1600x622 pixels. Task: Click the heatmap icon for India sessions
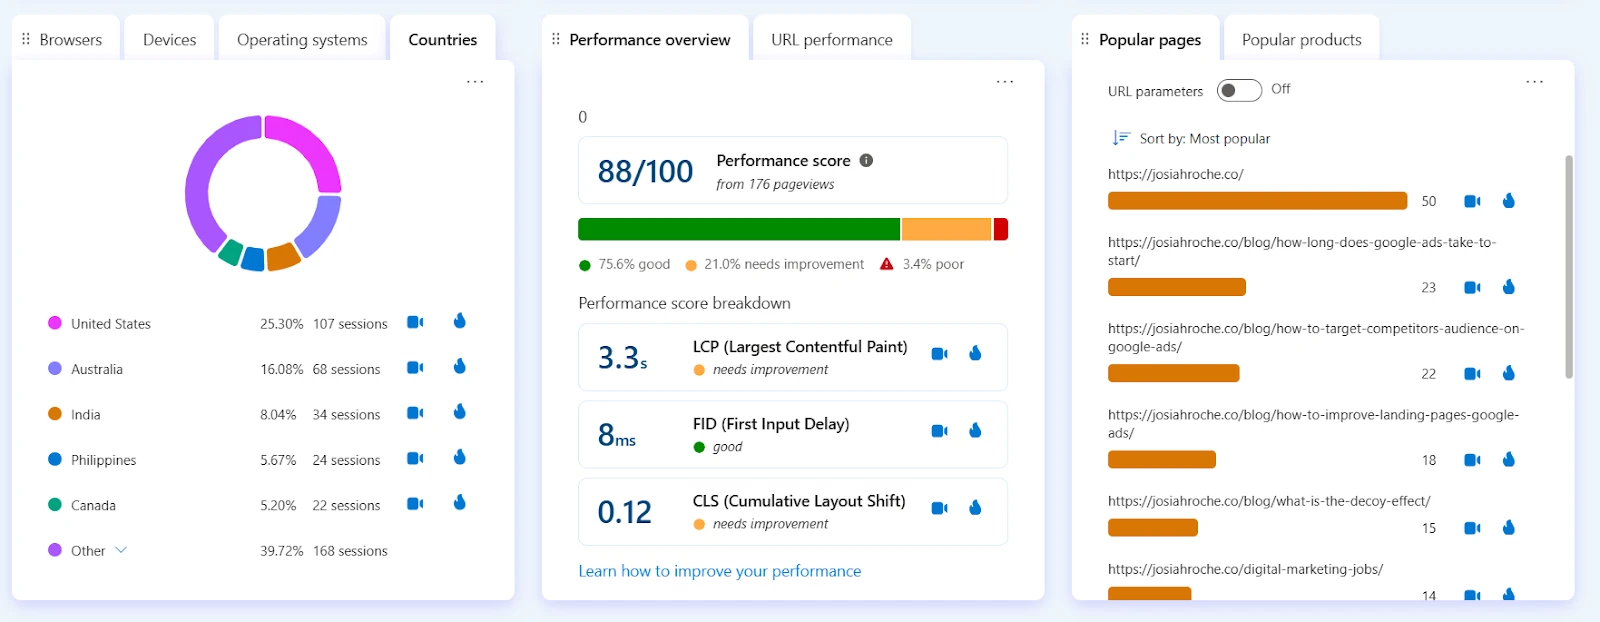pyautogui.click(x=459, y=412)
